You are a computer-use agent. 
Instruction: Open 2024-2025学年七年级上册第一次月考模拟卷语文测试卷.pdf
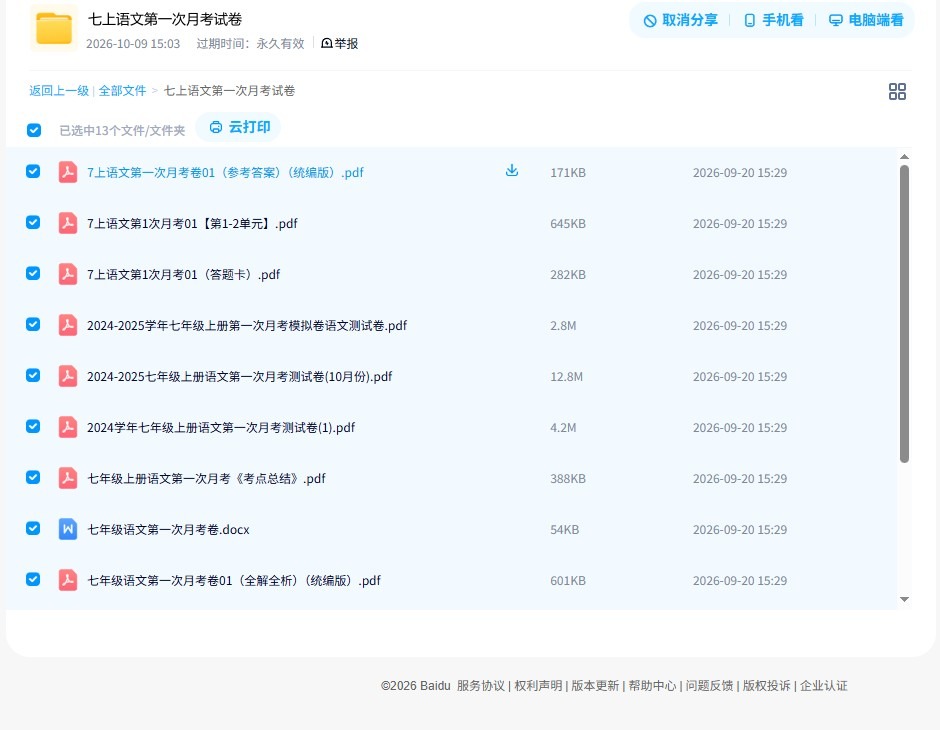(247, 325)
